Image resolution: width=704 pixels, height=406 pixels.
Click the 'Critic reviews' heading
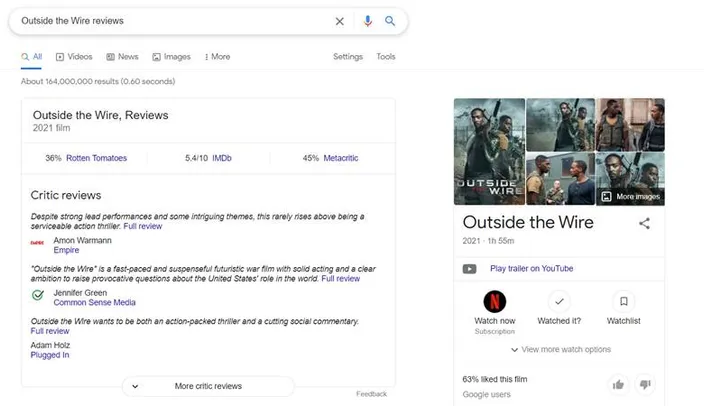tap(66, 195)
